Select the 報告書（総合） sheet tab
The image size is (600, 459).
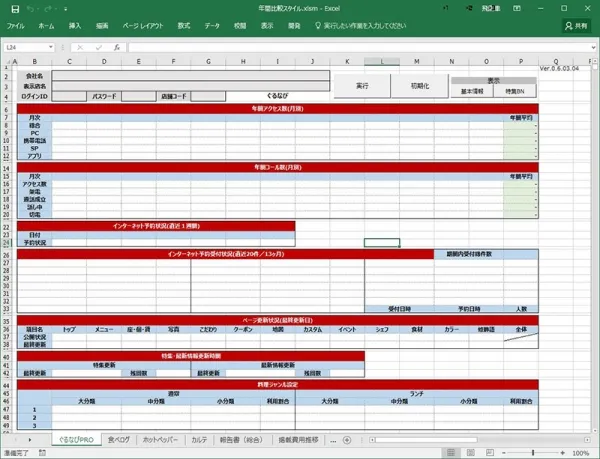pos(243,440)
